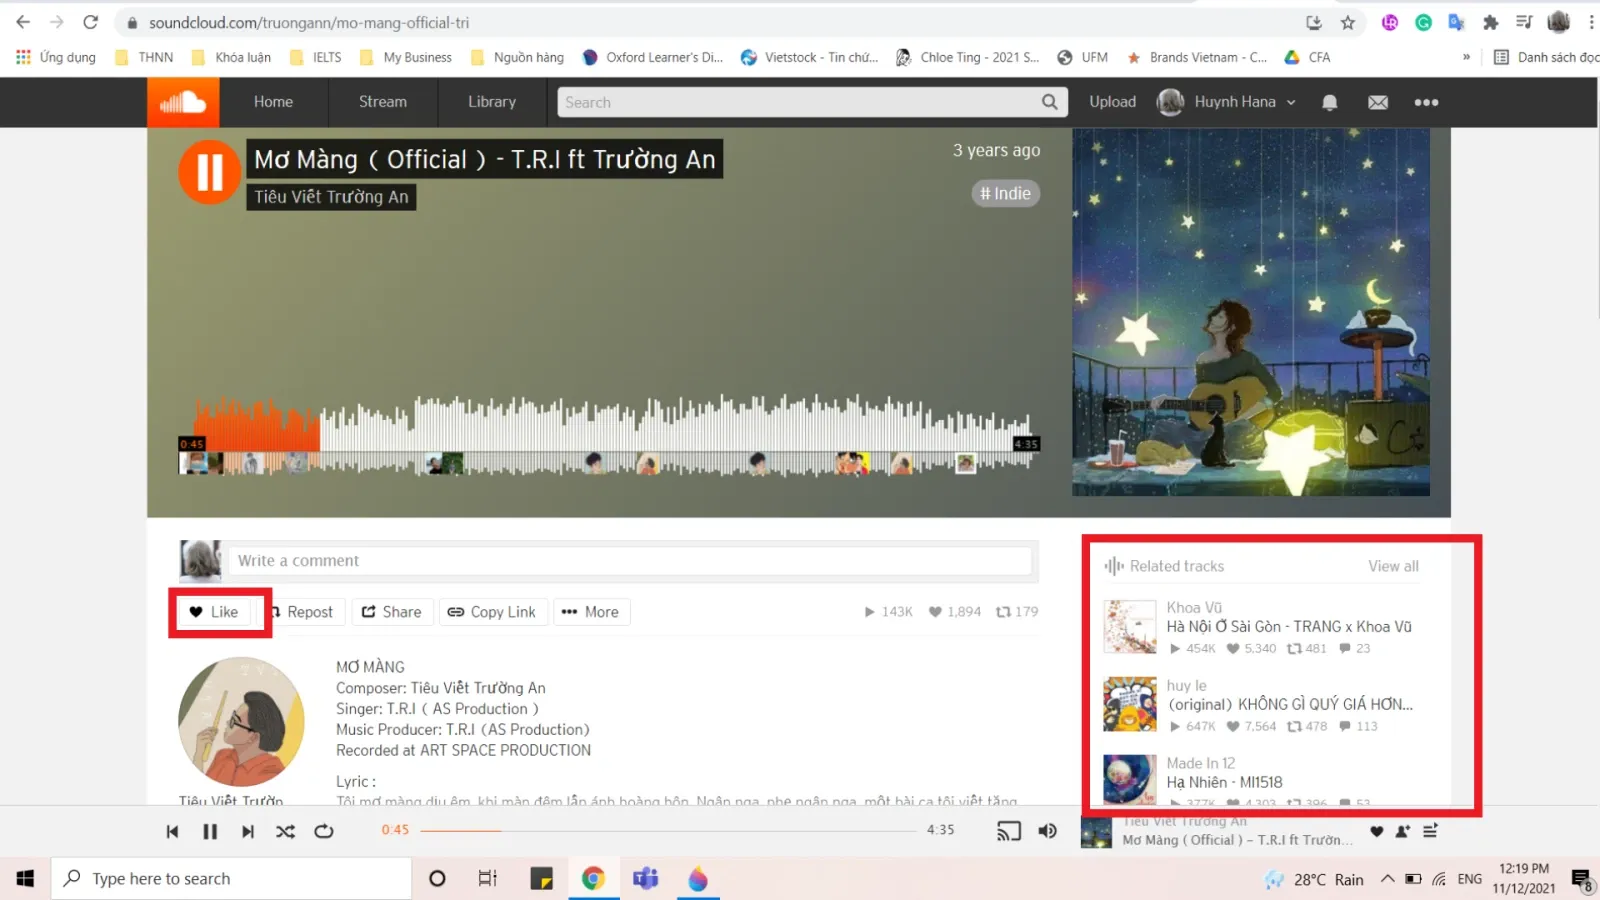Click Hà Nội Ở Sài Gòn track thumbnail

click(x=1130, y=627)
